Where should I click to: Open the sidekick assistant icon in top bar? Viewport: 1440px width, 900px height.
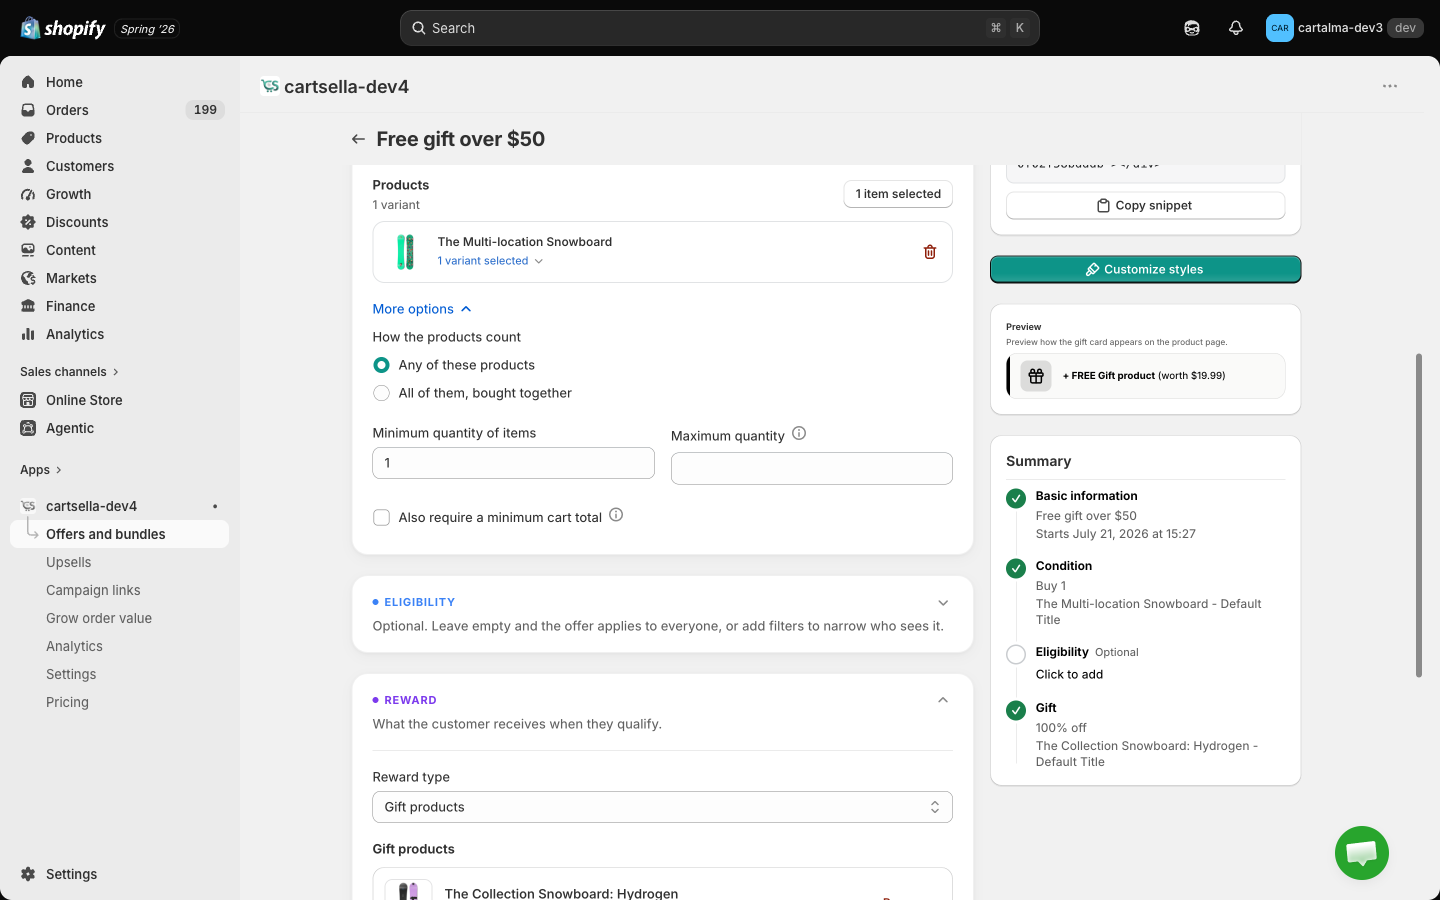click(1192, 28)
